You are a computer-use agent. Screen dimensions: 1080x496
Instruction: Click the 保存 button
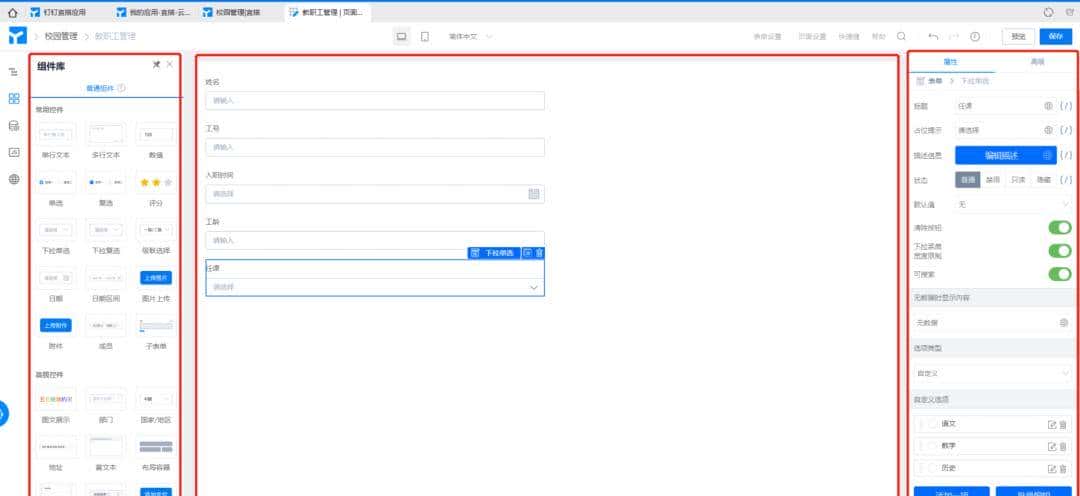1056,37
